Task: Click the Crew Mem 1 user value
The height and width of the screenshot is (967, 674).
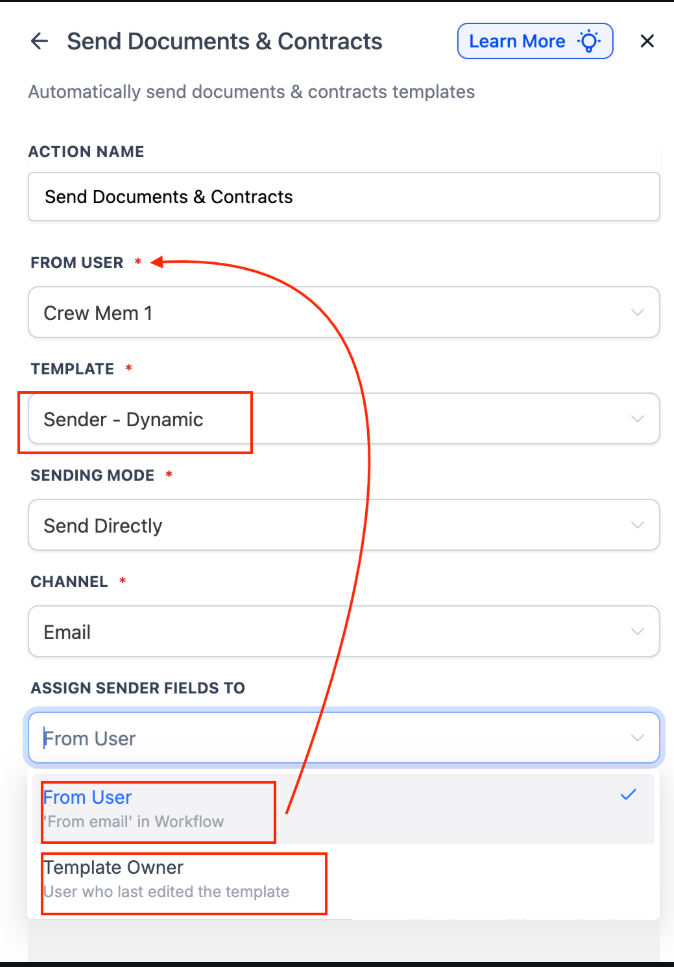Action: [98, 313]
